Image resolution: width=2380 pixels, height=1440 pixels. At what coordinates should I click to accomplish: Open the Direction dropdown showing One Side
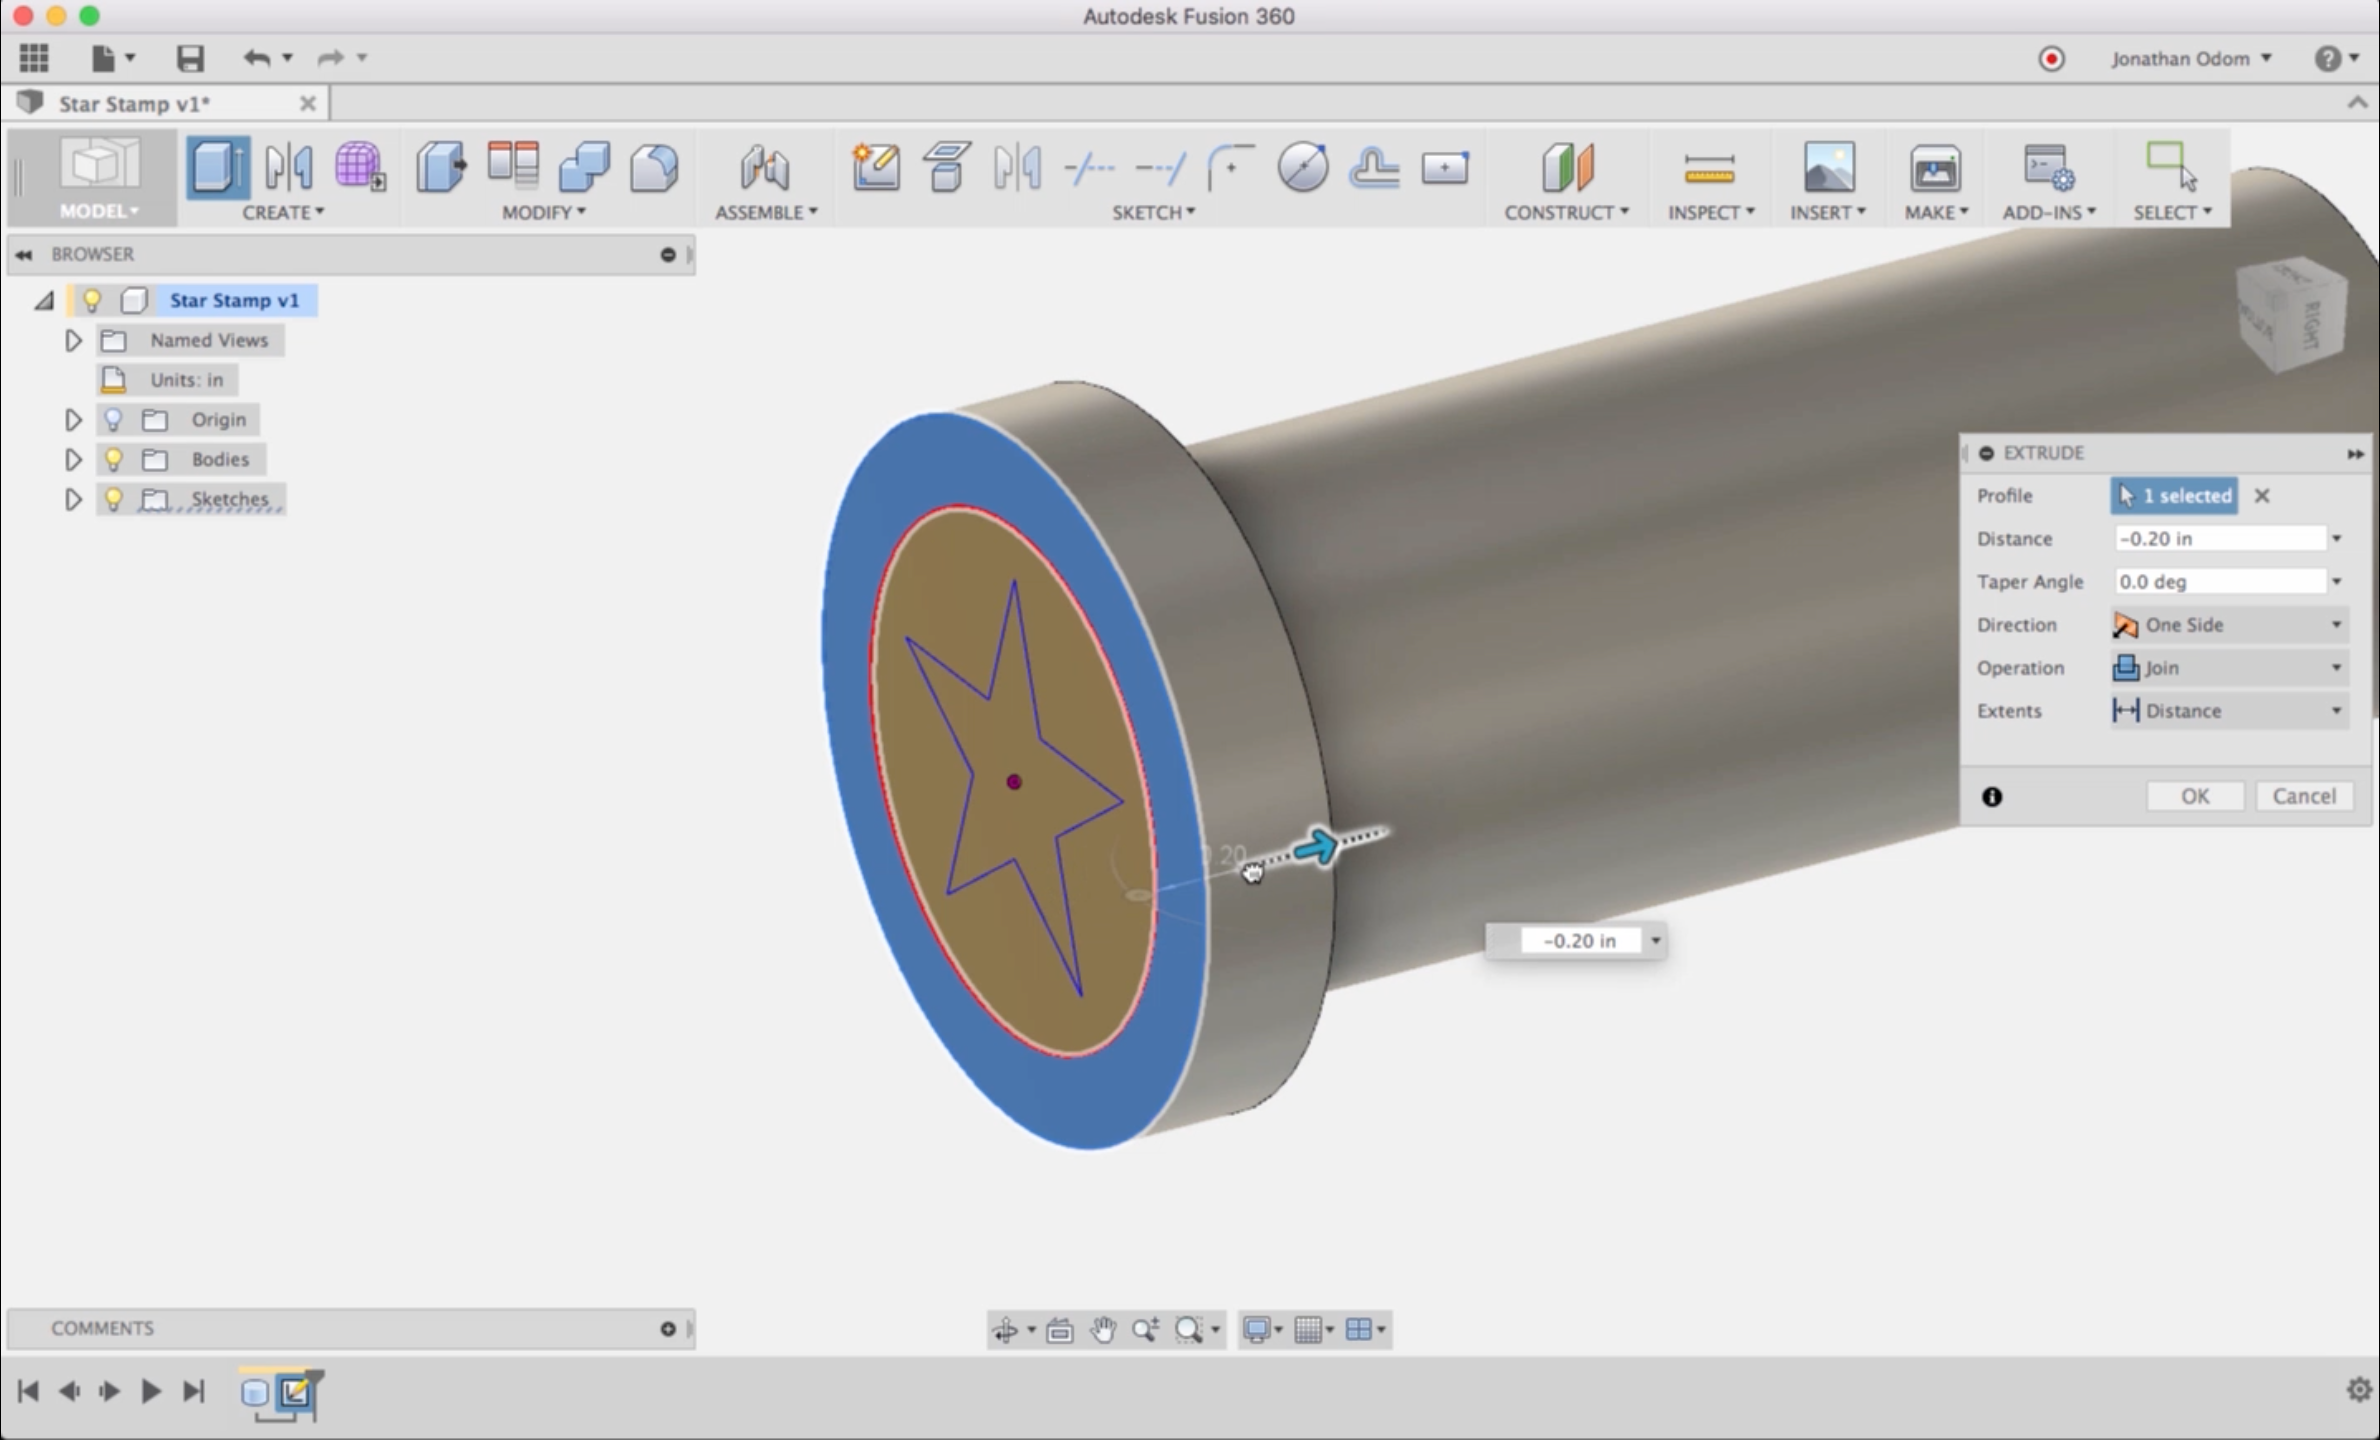point(2228,624)
